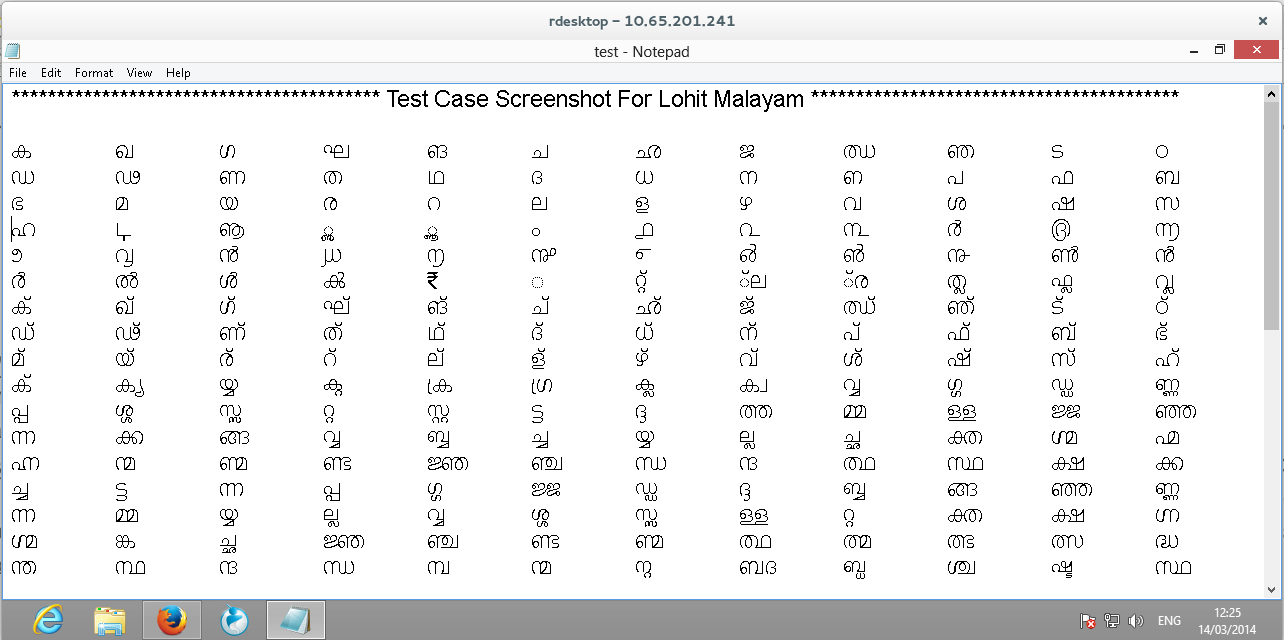Open the View menu
The image size is (1284, 640).
click(x=139, y=73)
